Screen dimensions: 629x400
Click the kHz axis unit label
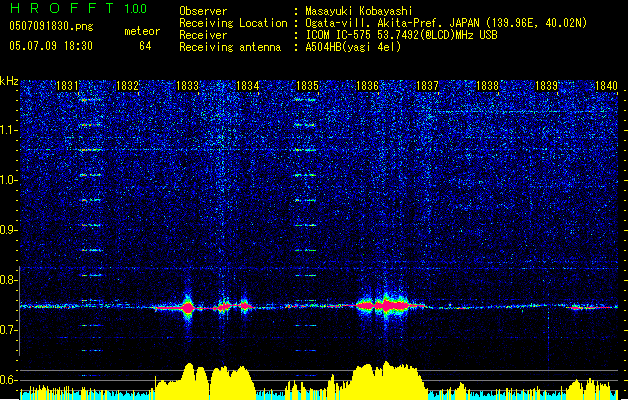pyautogui.click(x=9, y=81)
